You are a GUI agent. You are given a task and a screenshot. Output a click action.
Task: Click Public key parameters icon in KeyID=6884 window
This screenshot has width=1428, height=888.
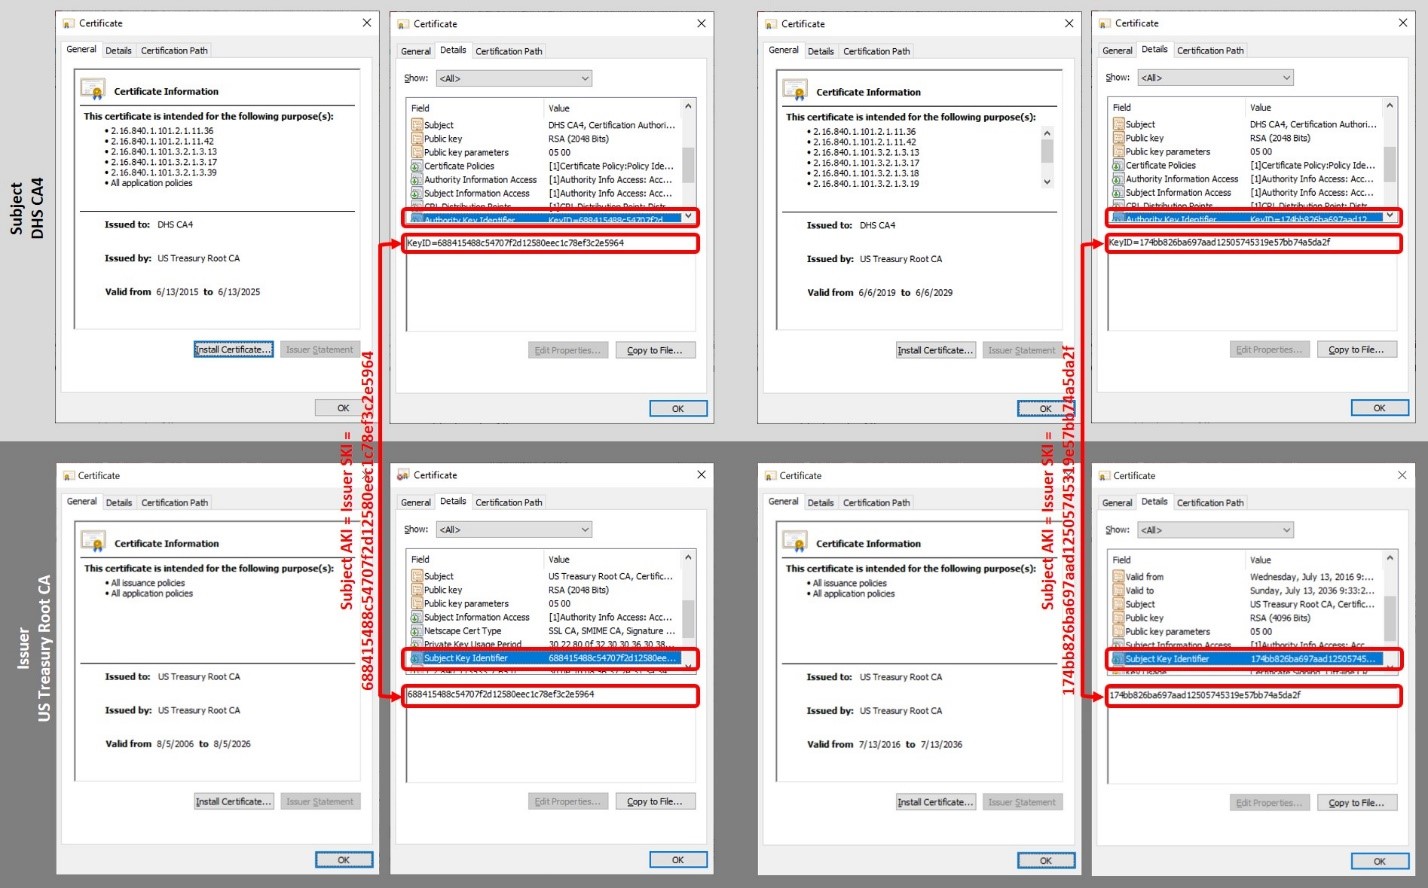(417, 153)
